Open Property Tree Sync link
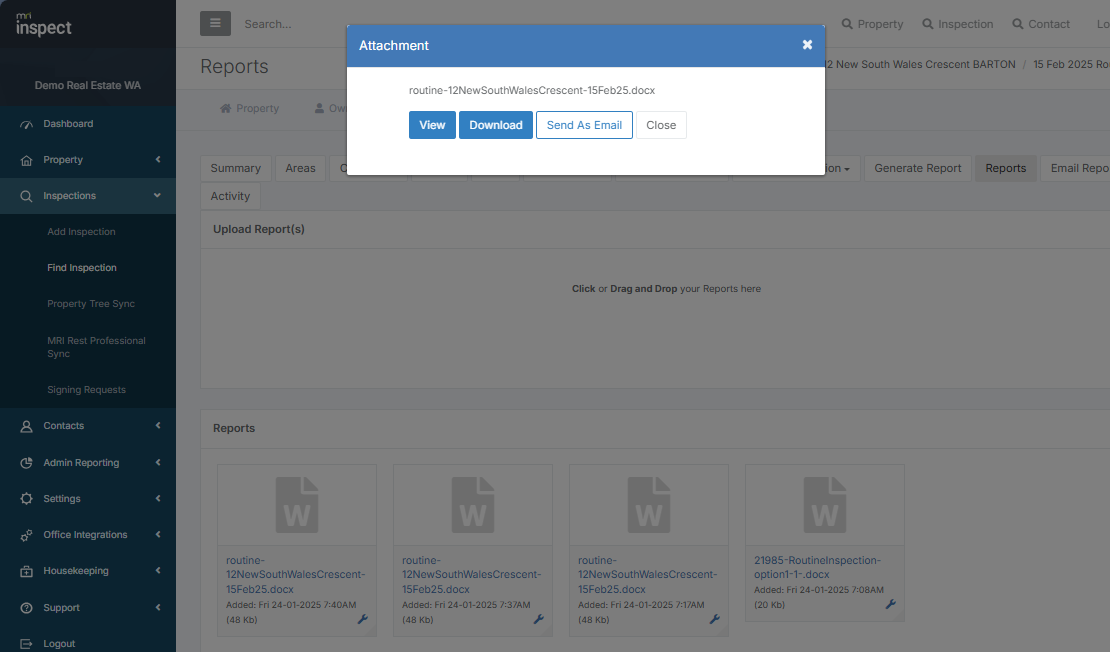The image size is (1110, 652). (91, 304)
